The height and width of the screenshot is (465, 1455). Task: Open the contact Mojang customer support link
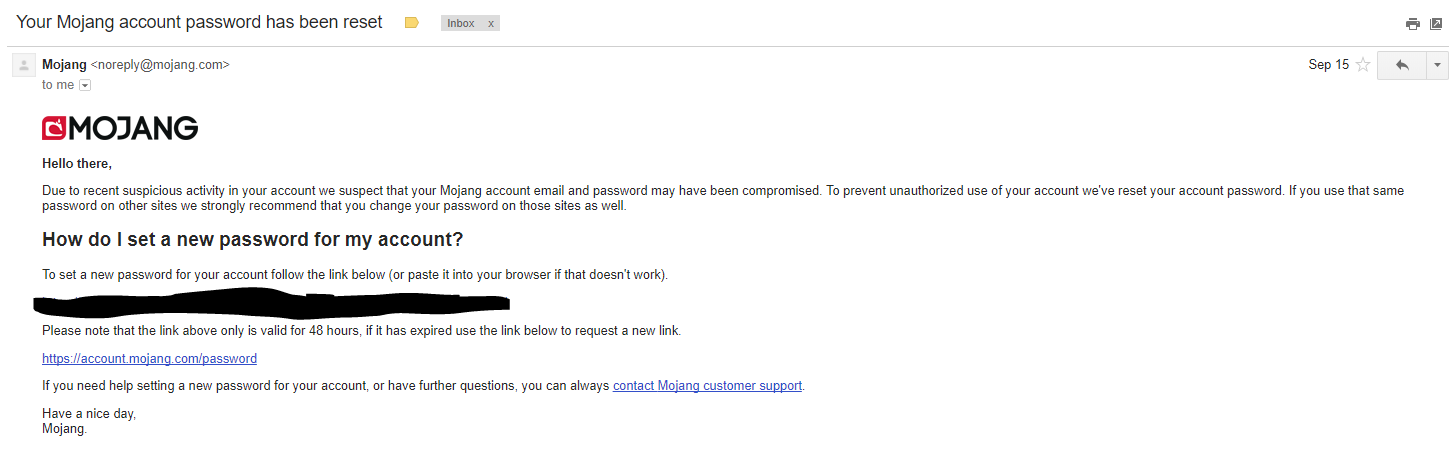click(x=707, y=385)
